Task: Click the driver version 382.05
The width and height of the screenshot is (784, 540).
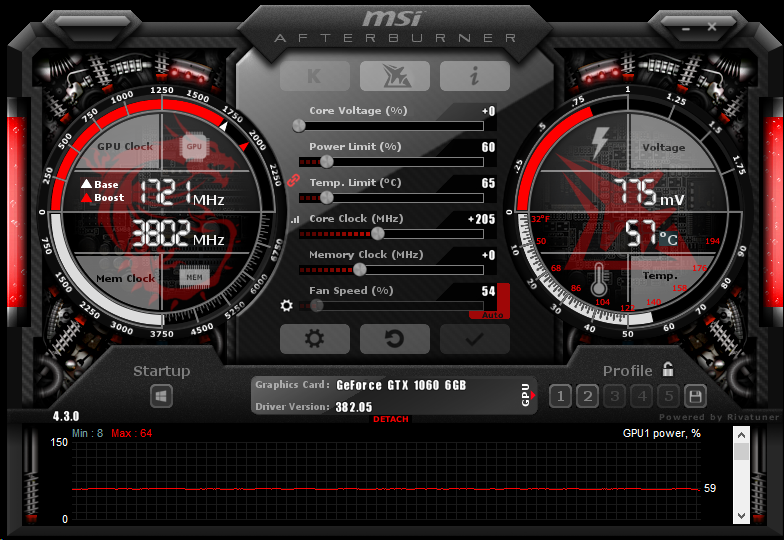Action: (354, 407)
